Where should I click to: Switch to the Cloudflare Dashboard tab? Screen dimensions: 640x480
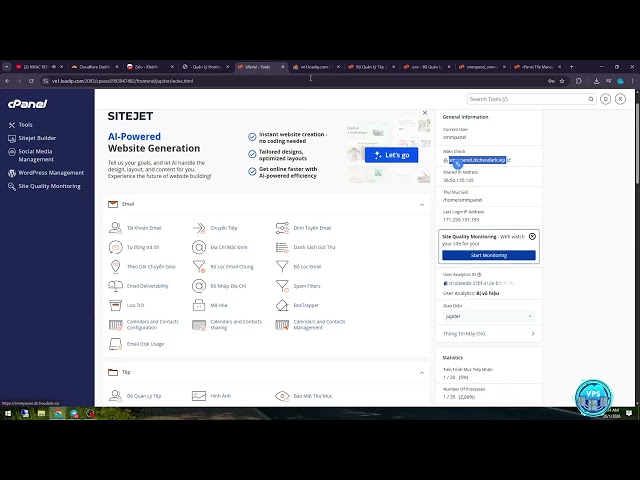click(95, 67)
